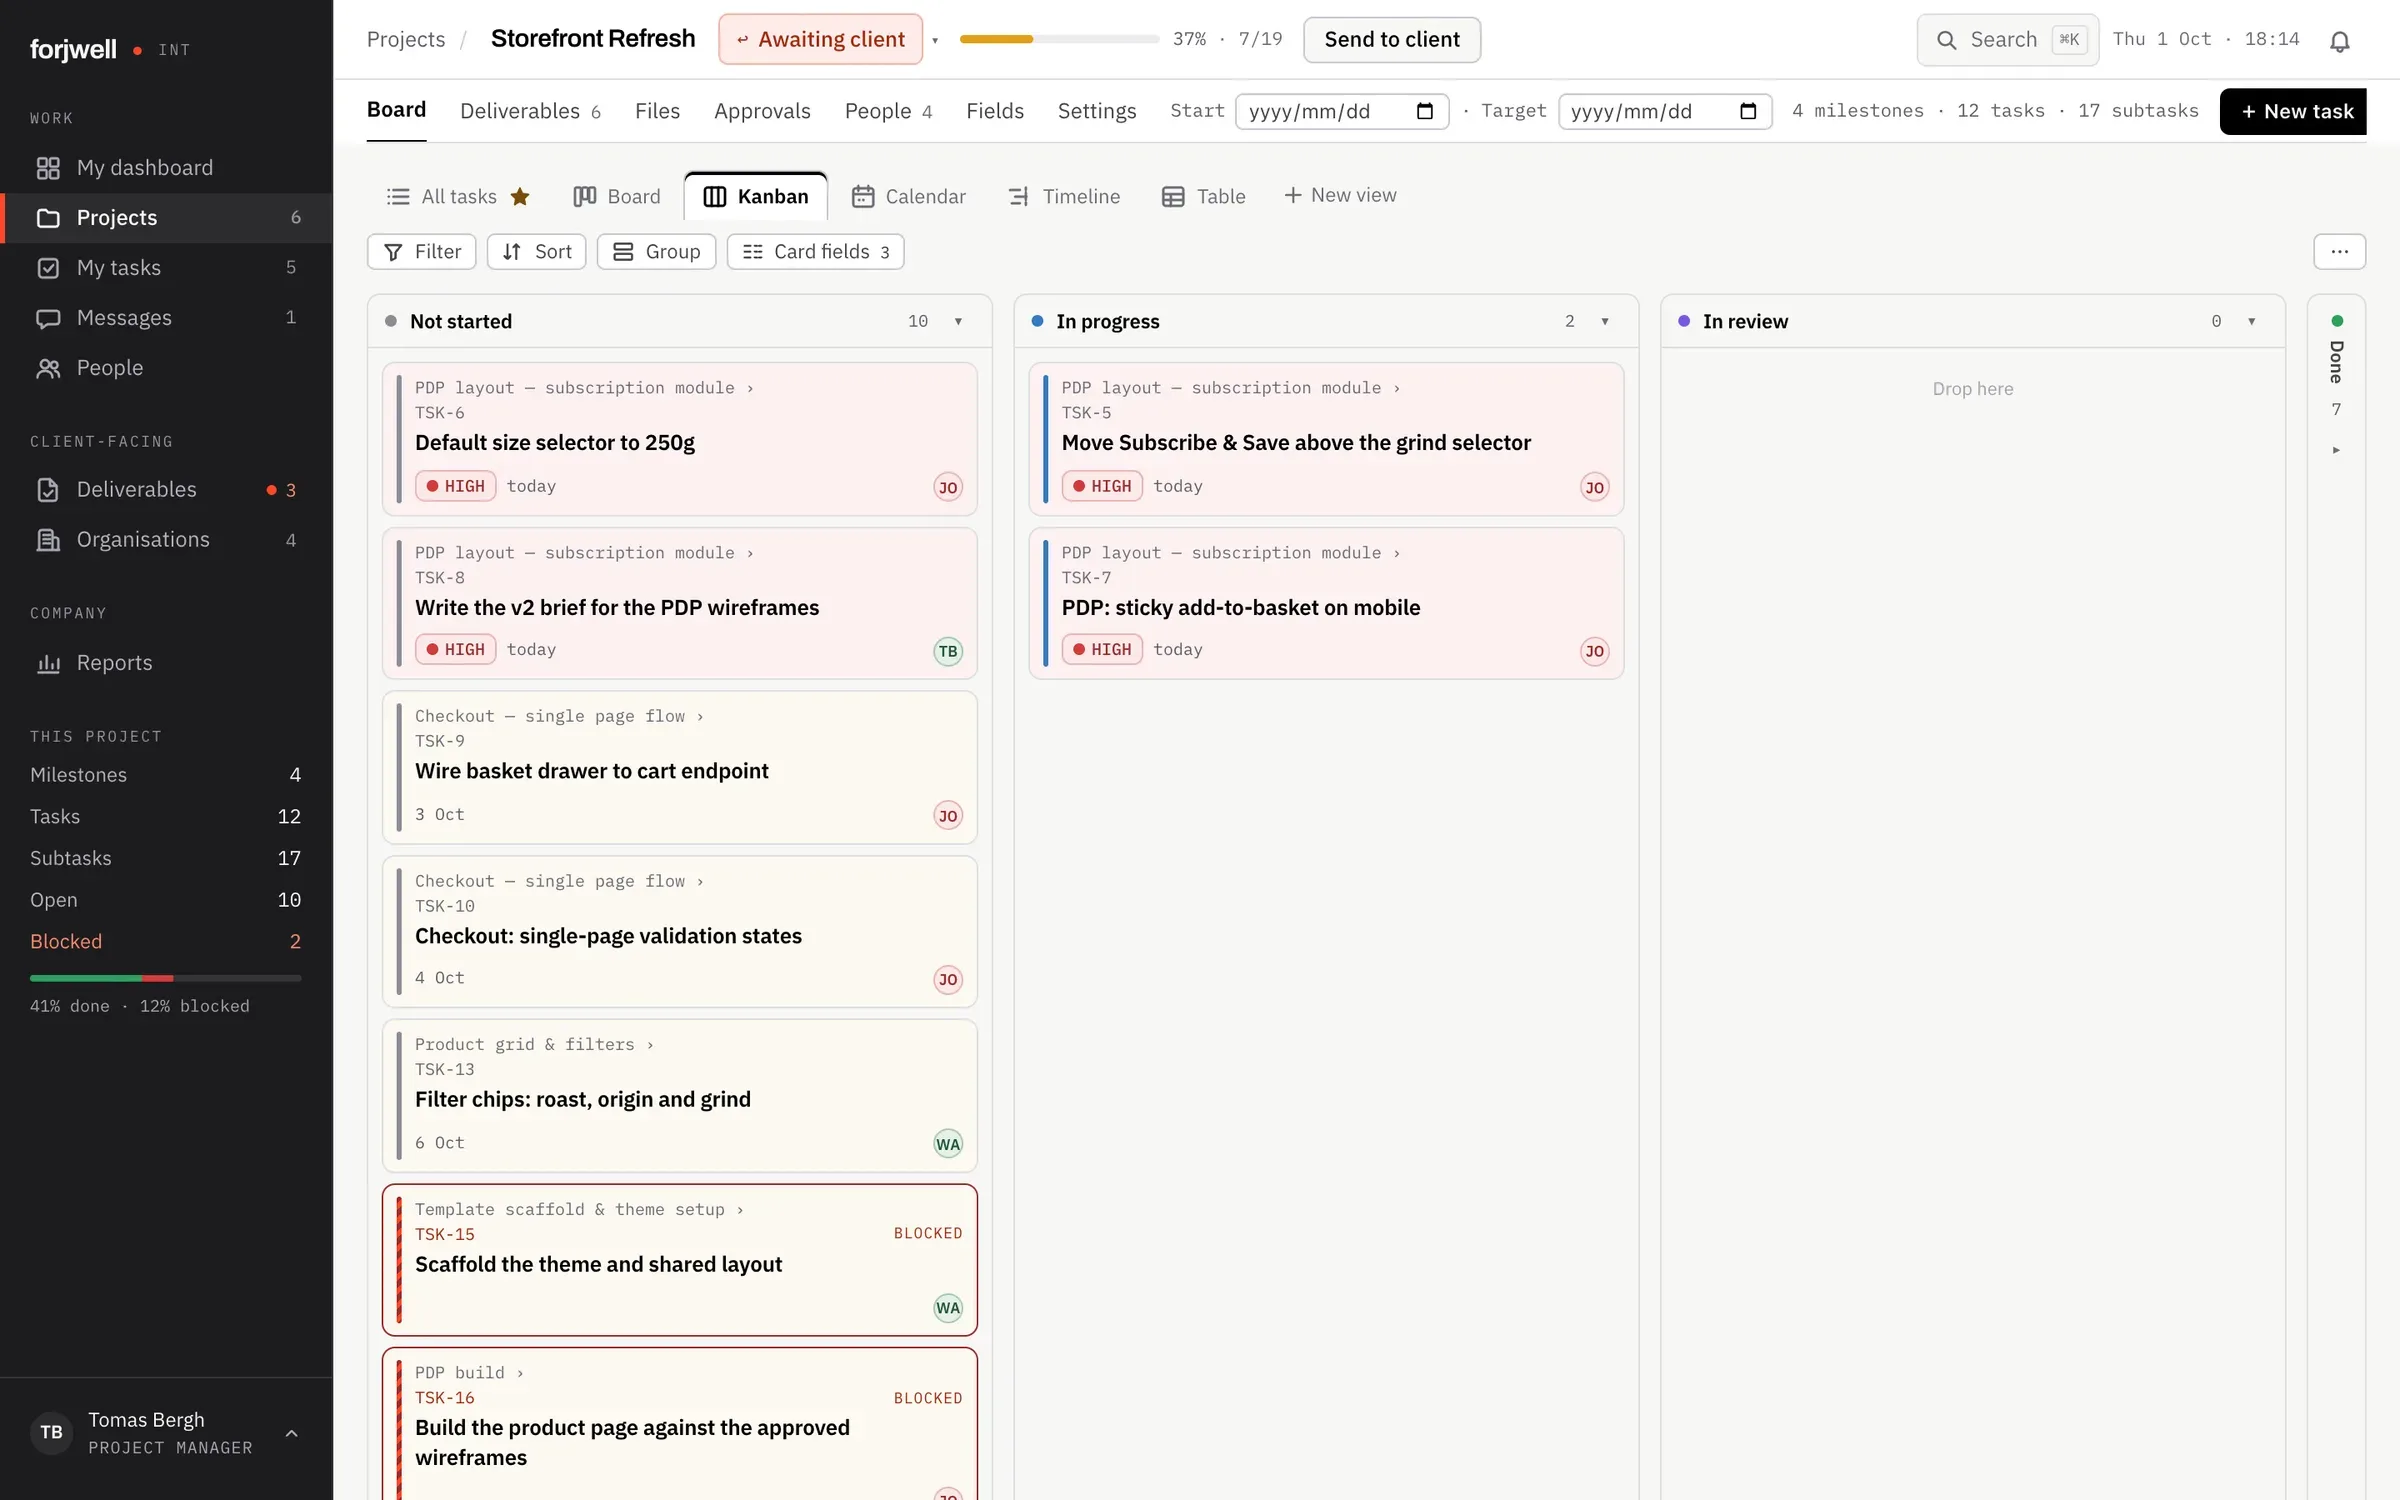Viewport: 2400px width, 1500px height.
Task: Click the Filter button
Action: [422, 252]
